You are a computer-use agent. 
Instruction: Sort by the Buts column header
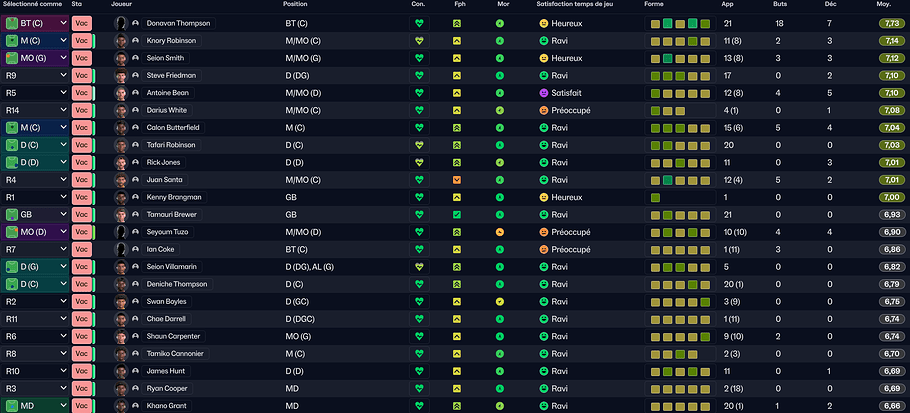[781, 4]
